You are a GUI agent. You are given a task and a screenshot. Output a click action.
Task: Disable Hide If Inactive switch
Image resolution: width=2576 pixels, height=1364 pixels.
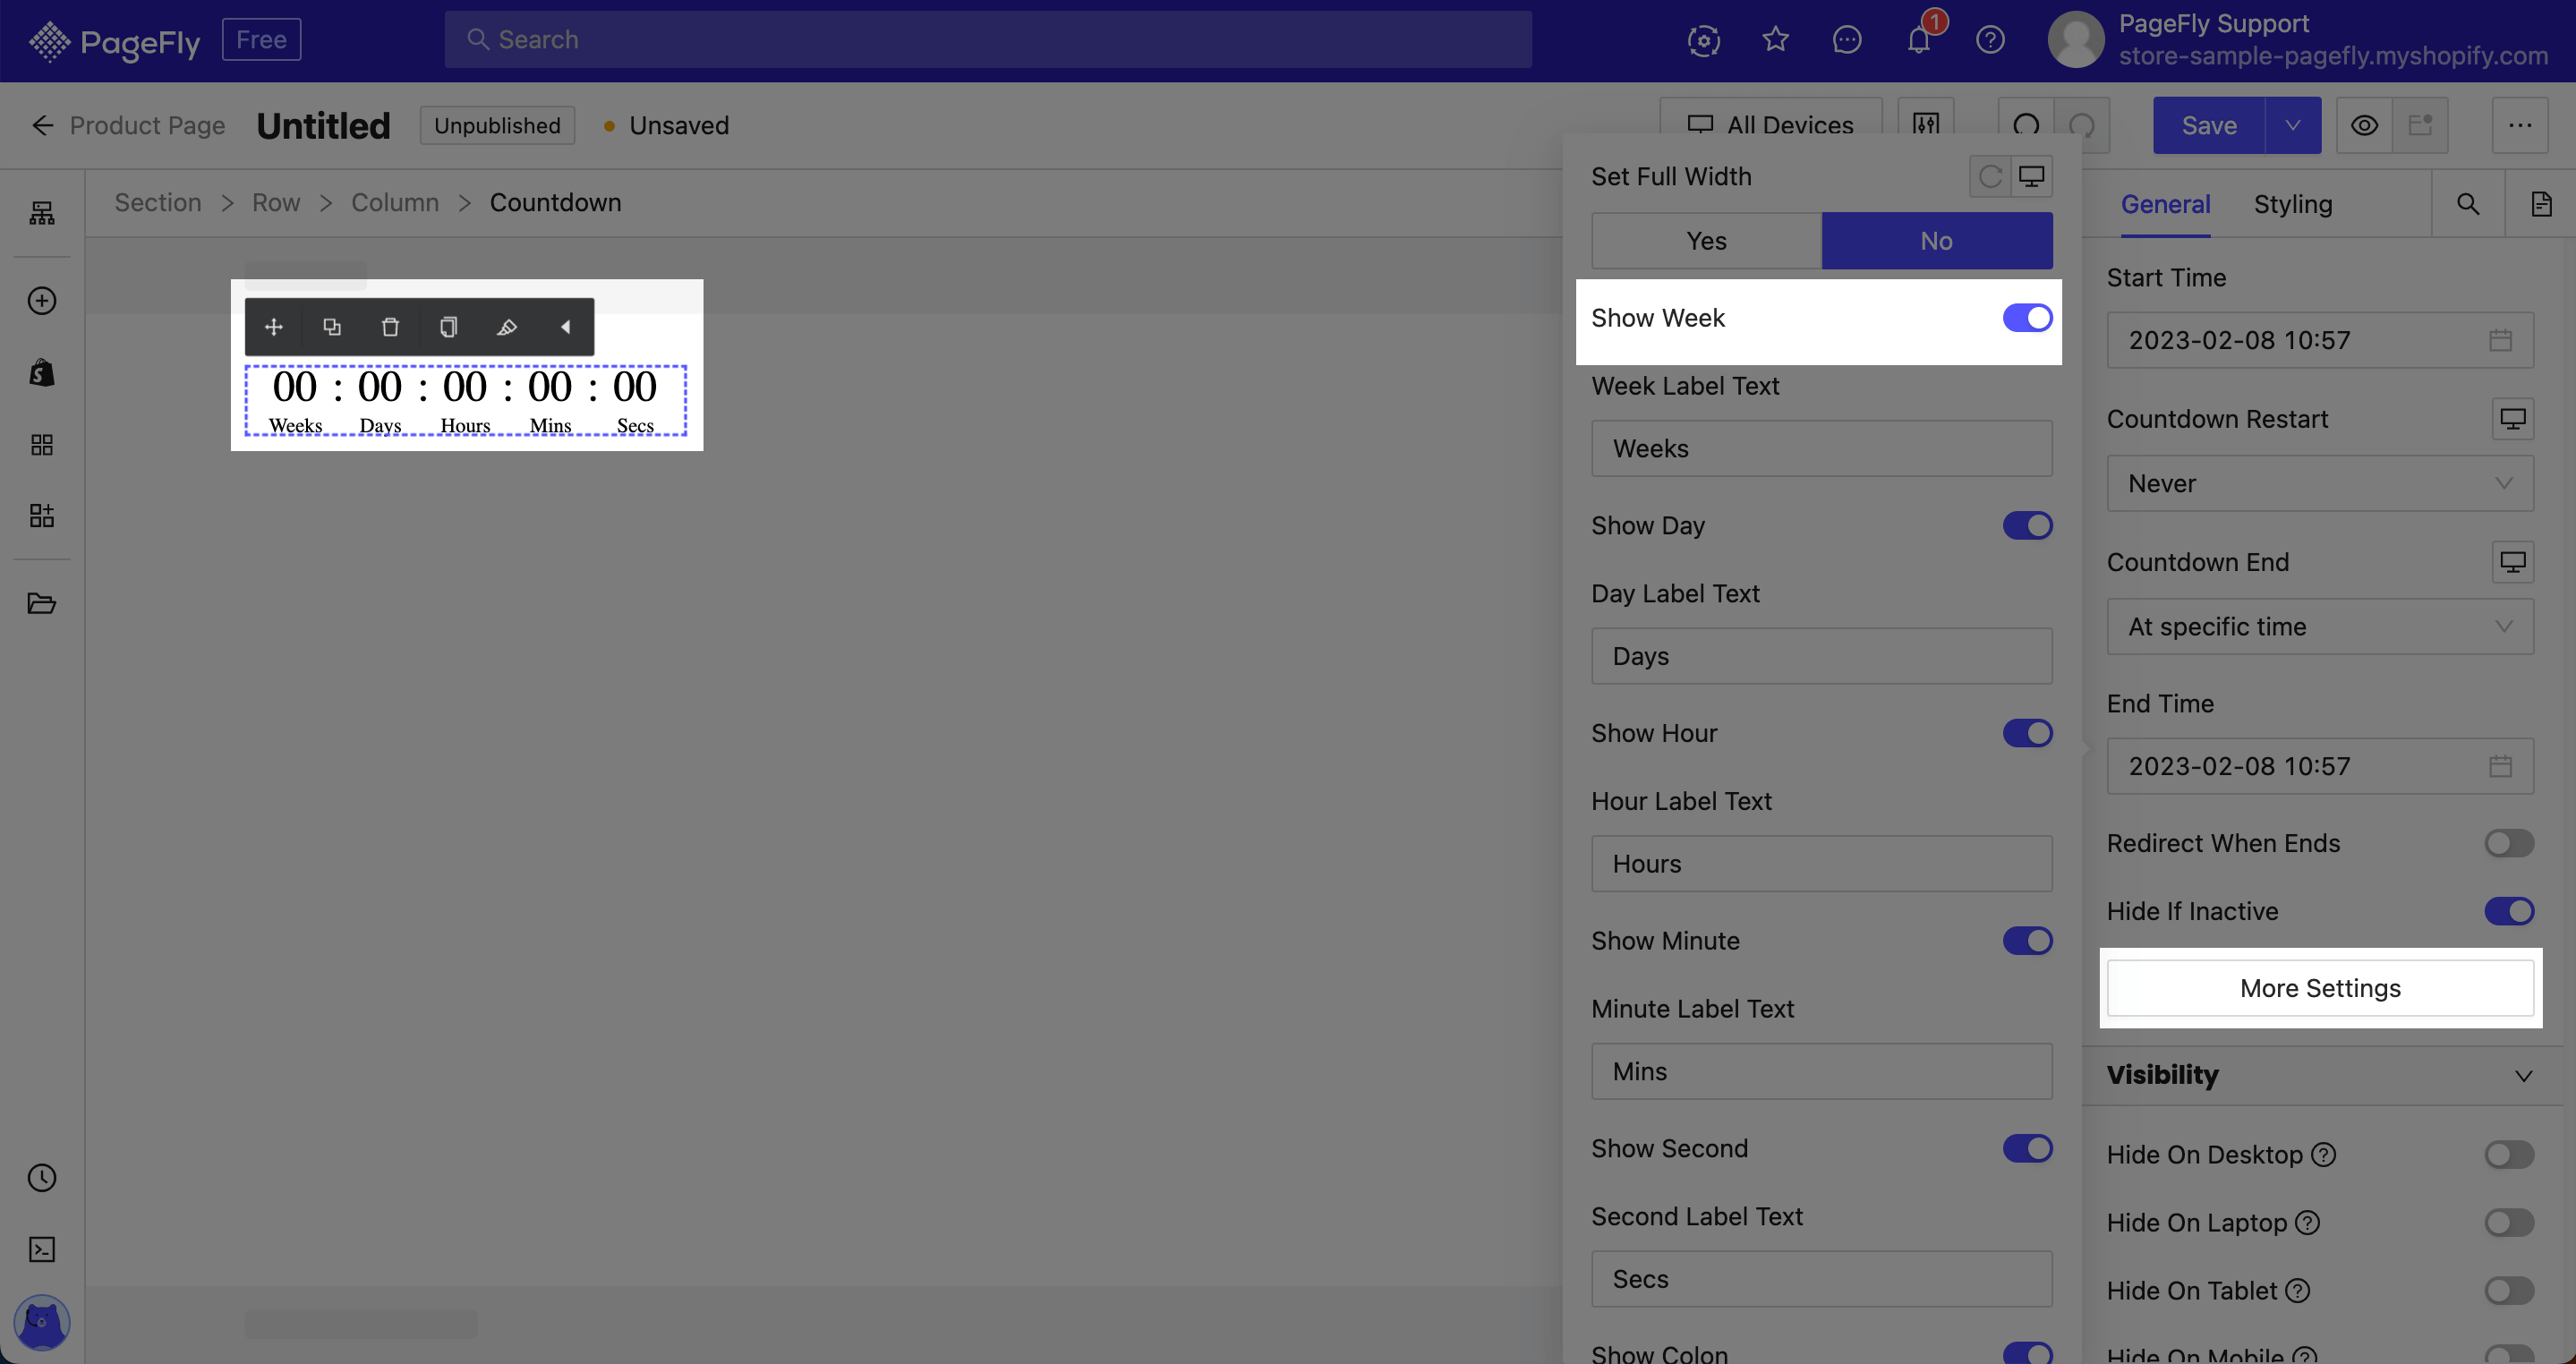pyautogui.click(x=2509, y=911)
